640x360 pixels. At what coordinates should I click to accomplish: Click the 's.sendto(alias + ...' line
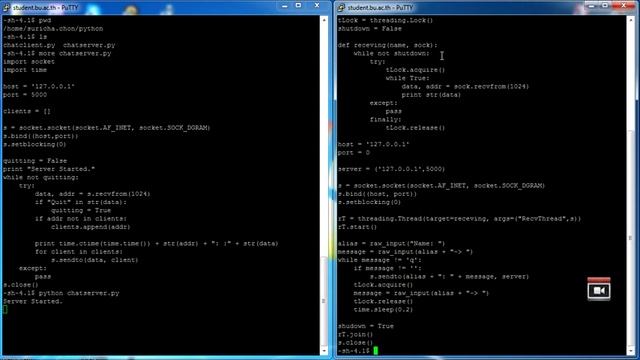coord(449,277)
